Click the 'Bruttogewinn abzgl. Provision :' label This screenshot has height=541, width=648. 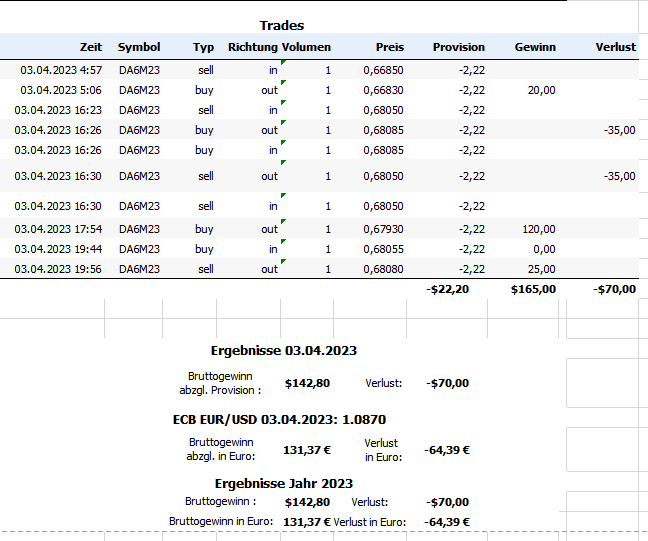tap(220, 383)
